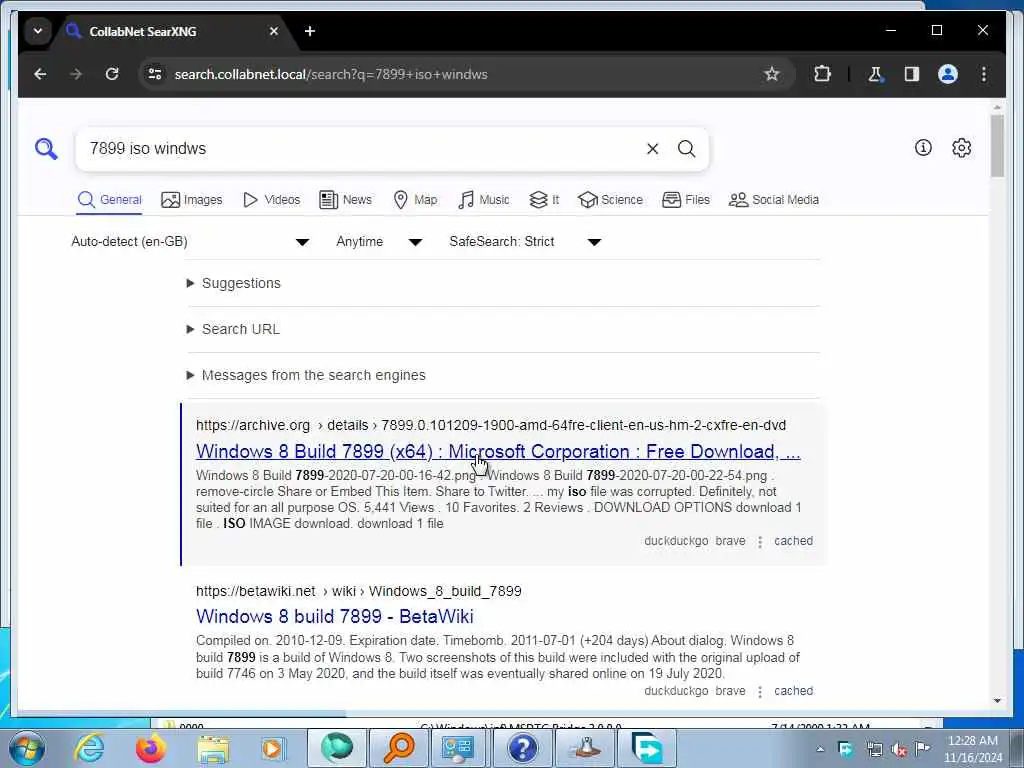Click the address bar URL

coord(330,74)
